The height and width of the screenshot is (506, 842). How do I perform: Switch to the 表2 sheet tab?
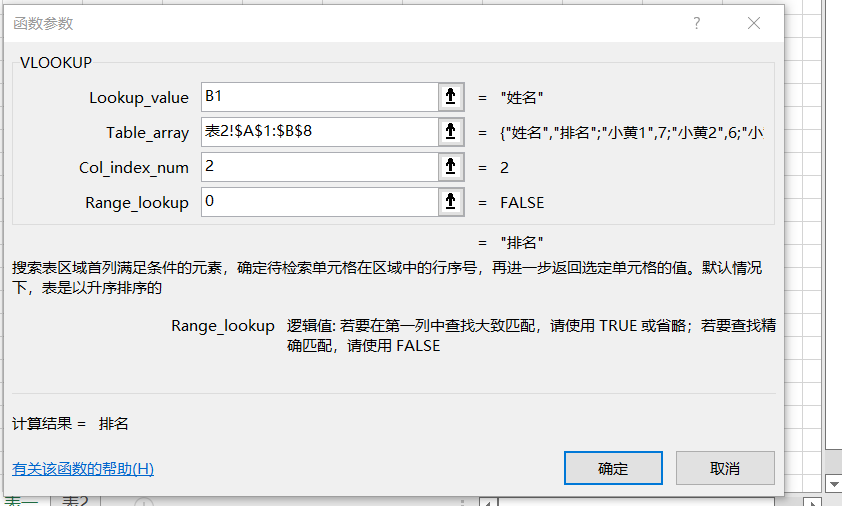75,502
